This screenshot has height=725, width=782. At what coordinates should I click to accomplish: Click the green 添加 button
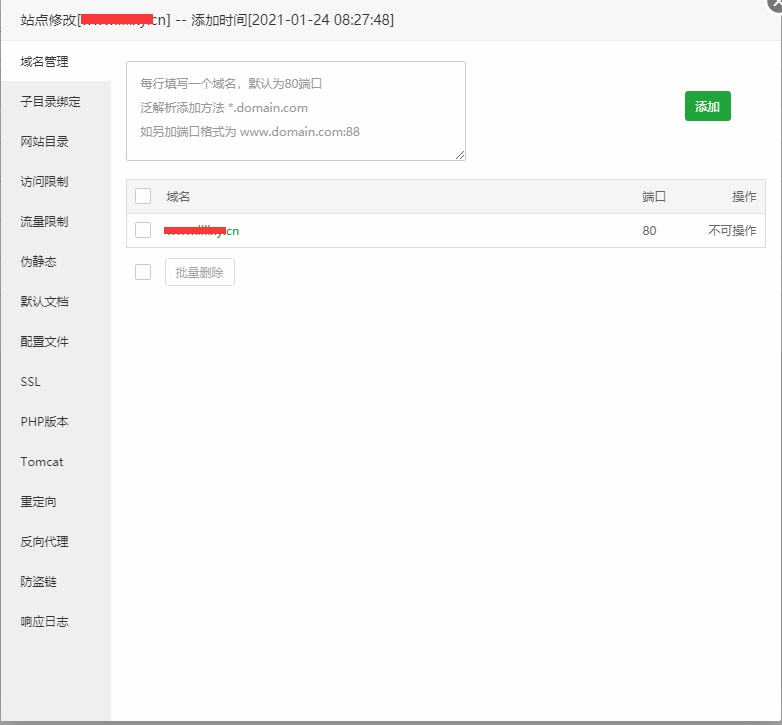(708, 106)
